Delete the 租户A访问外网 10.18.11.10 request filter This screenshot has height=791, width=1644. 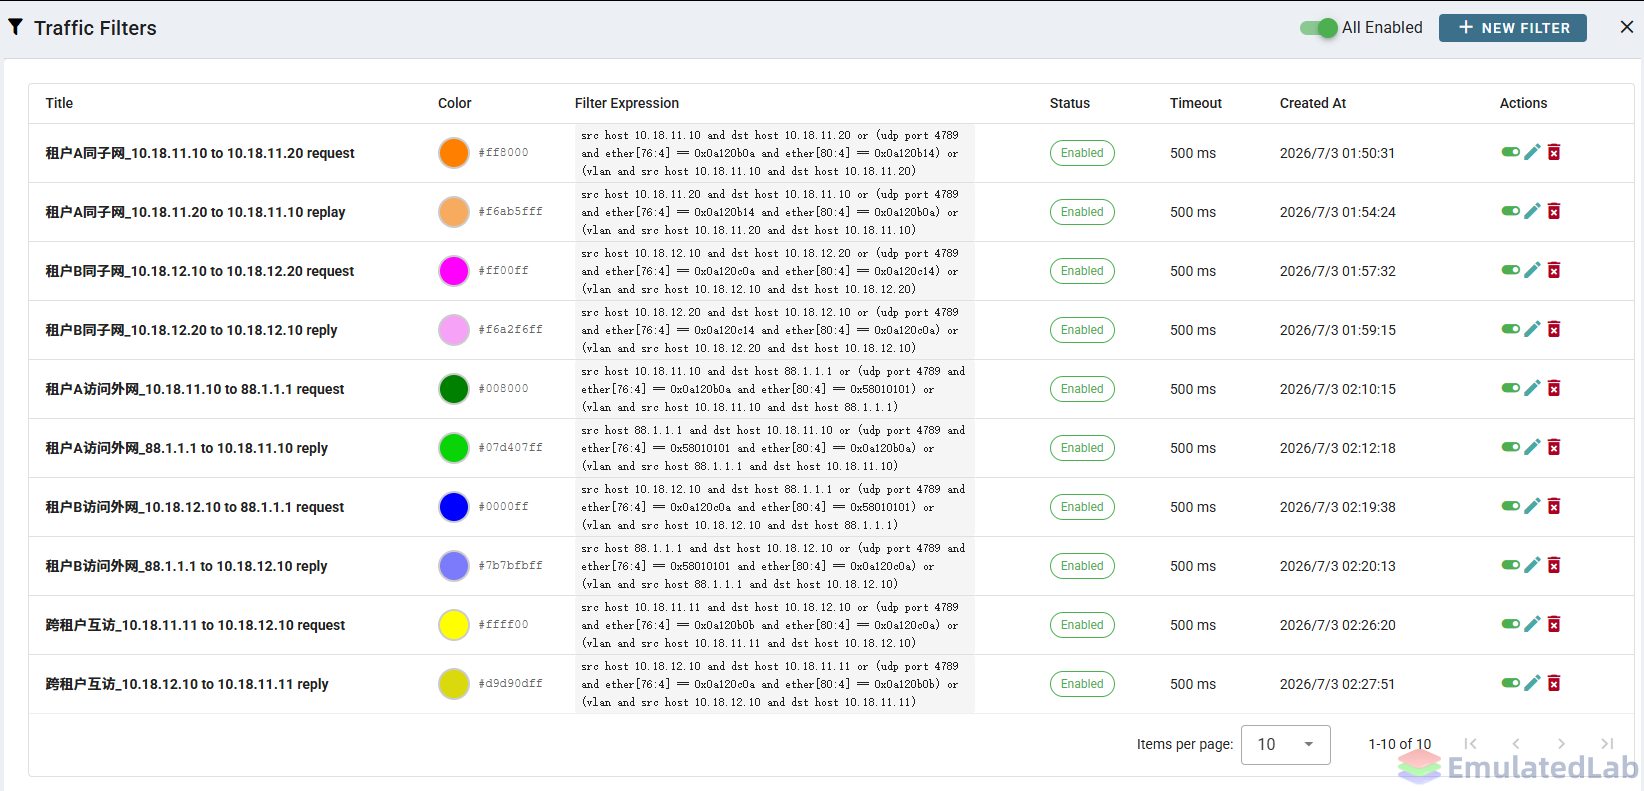pyautogui.click(x=1554, y=388)
